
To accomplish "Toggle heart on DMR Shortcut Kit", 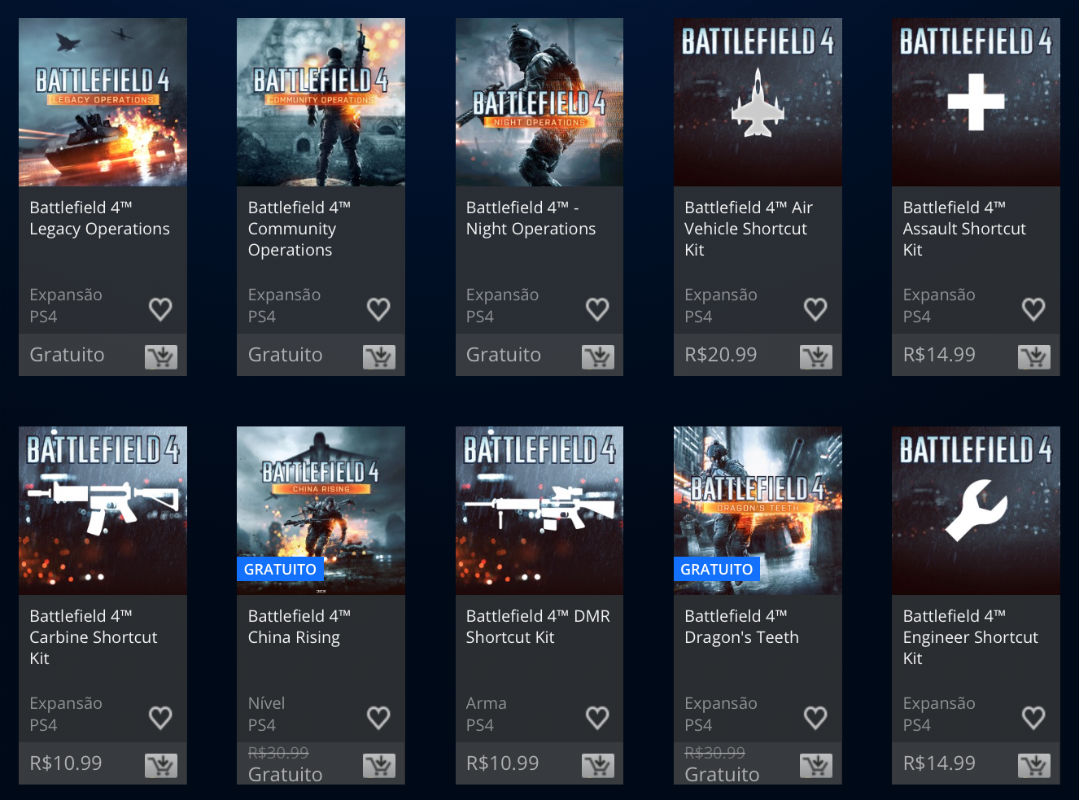I will pos(597,717).
